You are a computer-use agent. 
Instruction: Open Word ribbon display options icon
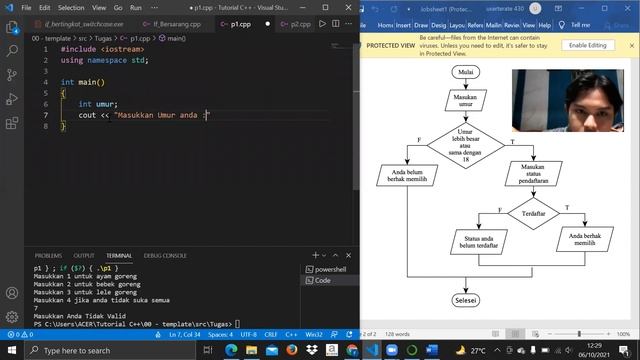coord(558,8)
